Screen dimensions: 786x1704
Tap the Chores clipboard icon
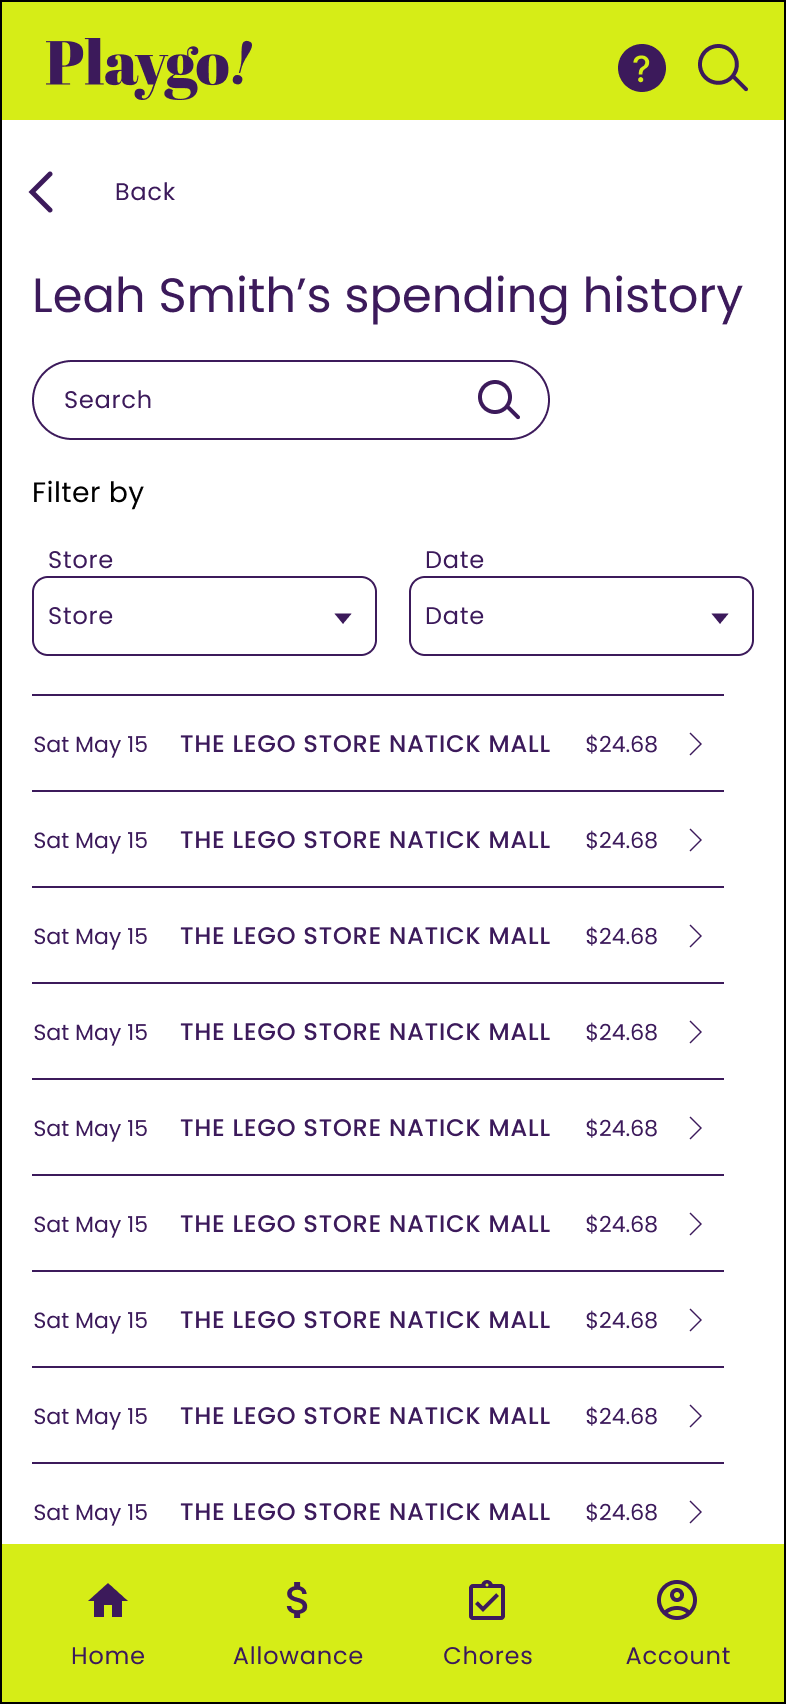487,1601
